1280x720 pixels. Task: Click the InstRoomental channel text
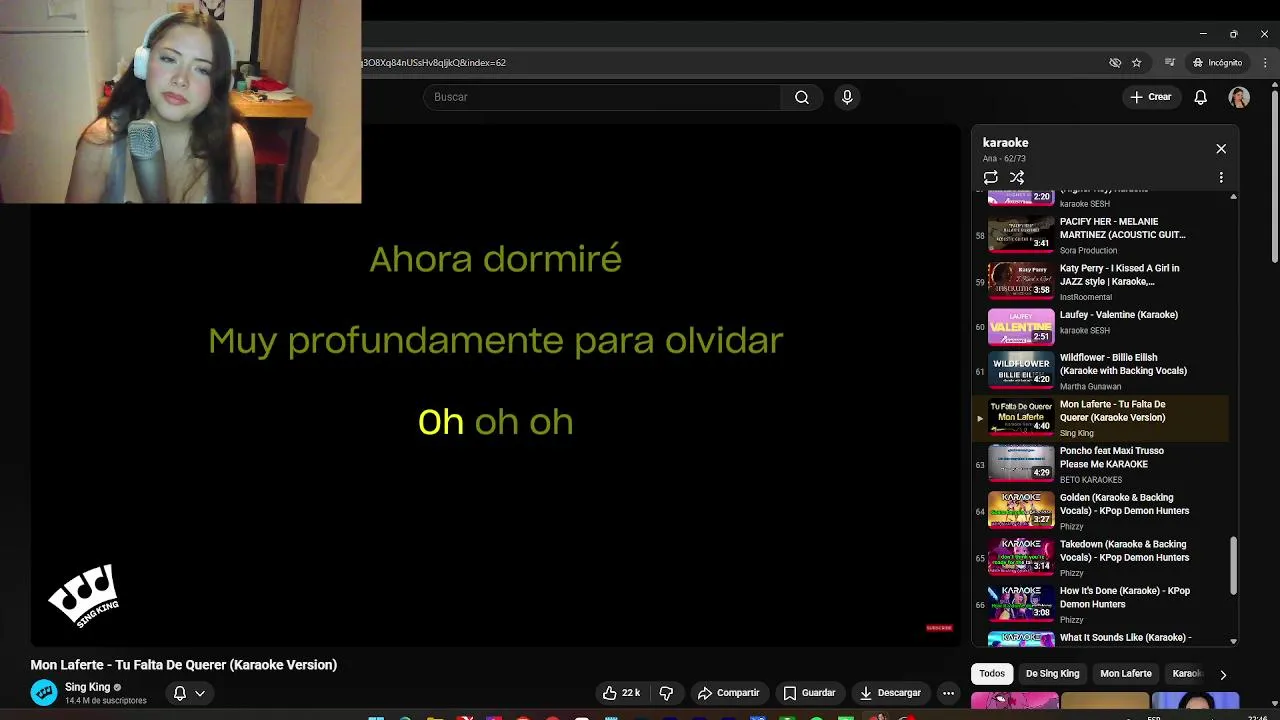1086,297
